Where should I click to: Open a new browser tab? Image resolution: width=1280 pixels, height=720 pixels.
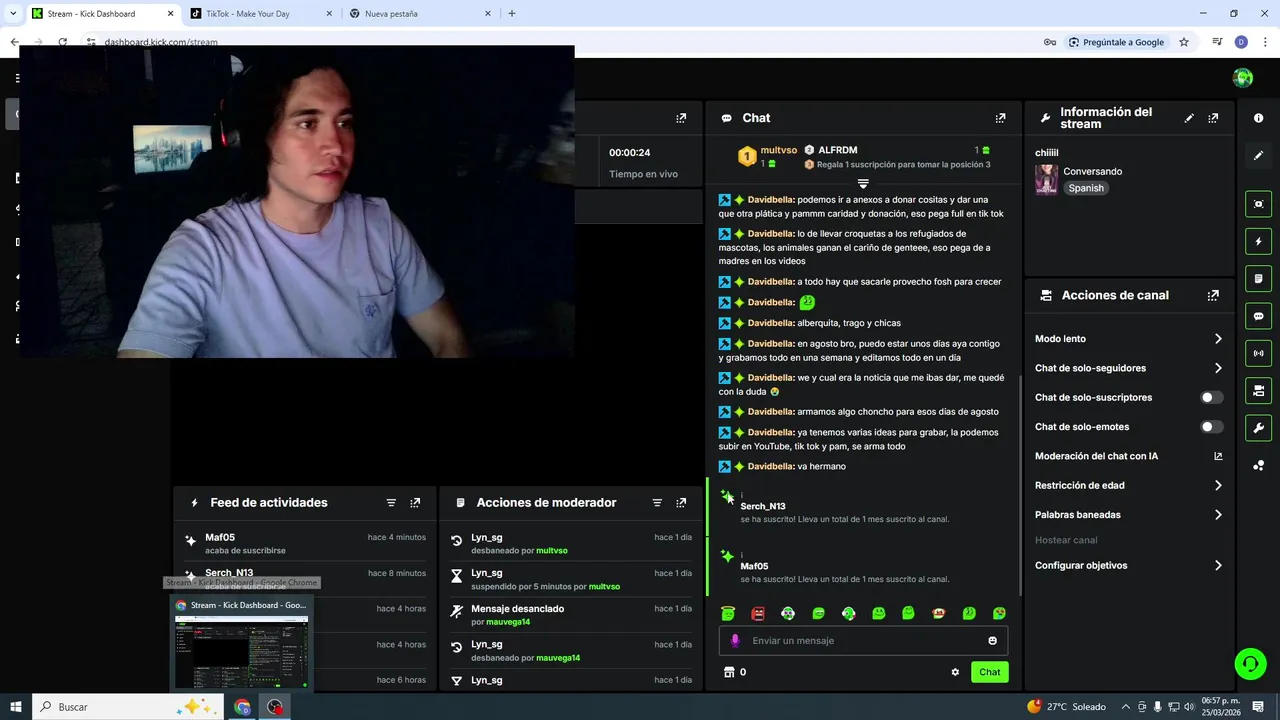pyautogui.click(x=512, y=14)
